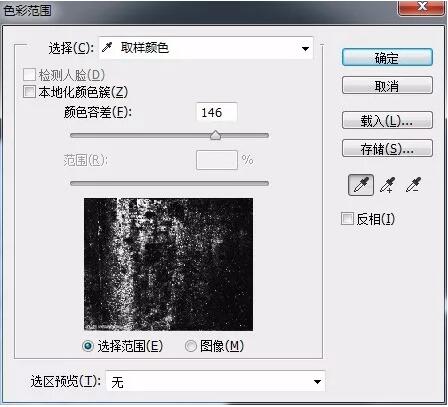Click the 载入(L)... button

387,121
